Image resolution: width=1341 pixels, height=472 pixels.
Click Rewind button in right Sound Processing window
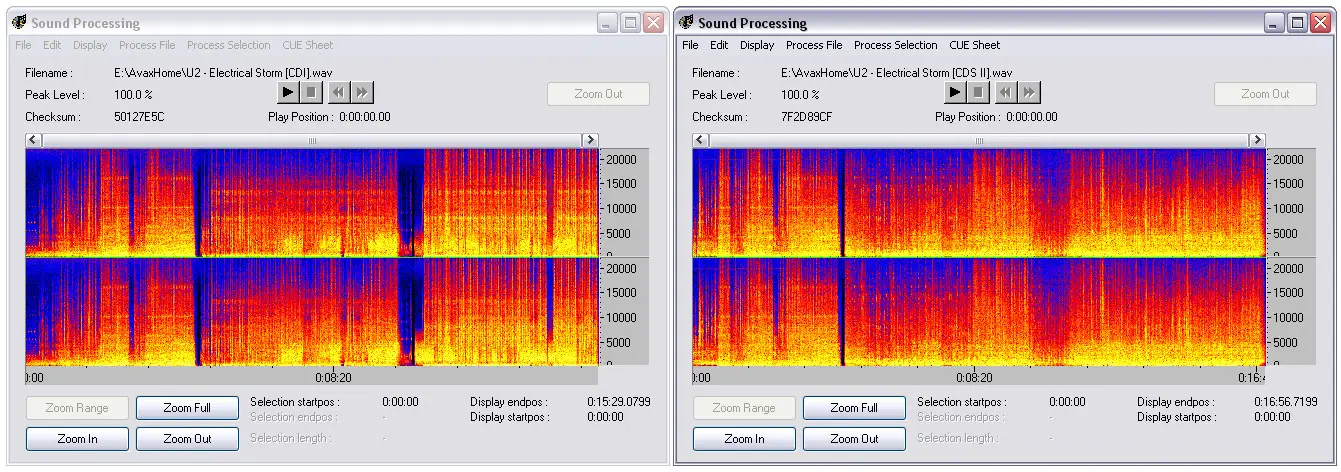coord(1005,93)
